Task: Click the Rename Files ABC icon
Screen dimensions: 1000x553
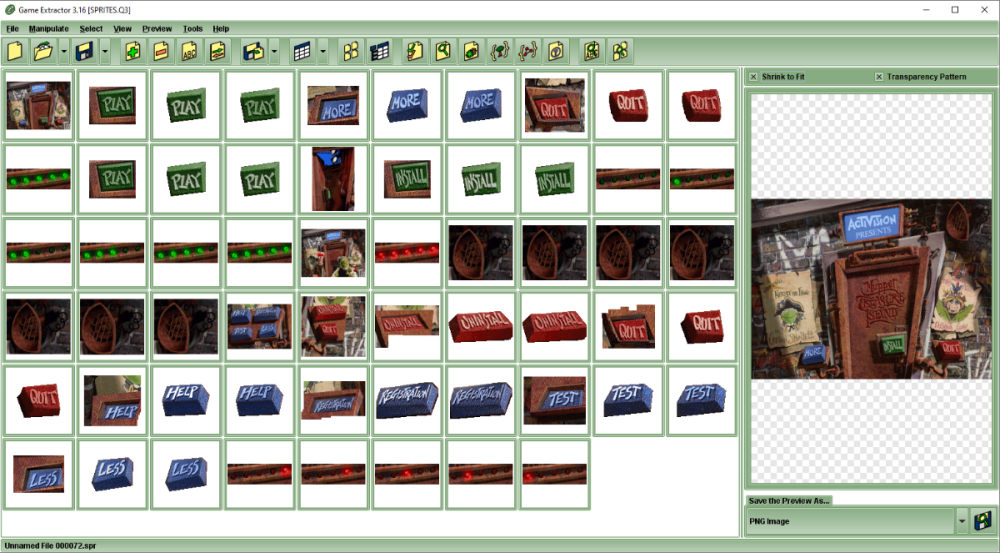Action: [189, 51]
